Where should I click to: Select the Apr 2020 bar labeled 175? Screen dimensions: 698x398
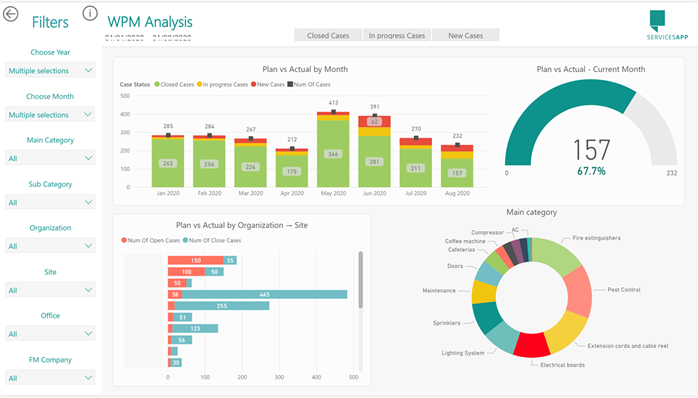pyautogui.click(x=292, y=171)
